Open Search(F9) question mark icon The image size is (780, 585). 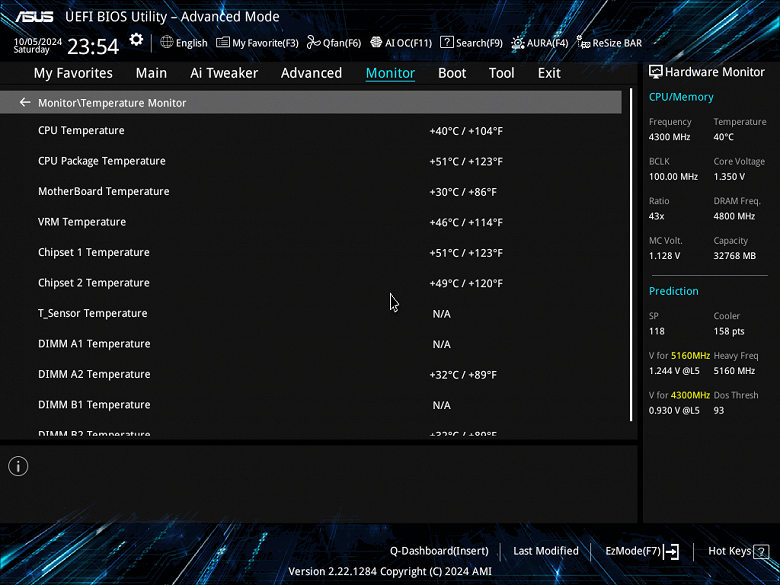(x=447, y=42)
